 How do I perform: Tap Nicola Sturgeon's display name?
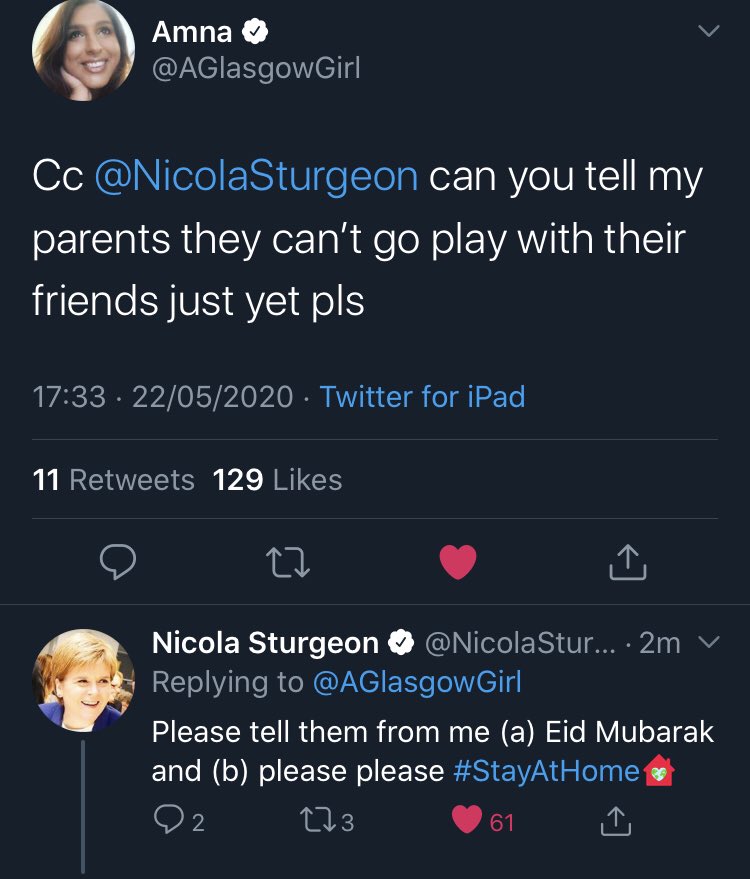click(x=265, y=643)
